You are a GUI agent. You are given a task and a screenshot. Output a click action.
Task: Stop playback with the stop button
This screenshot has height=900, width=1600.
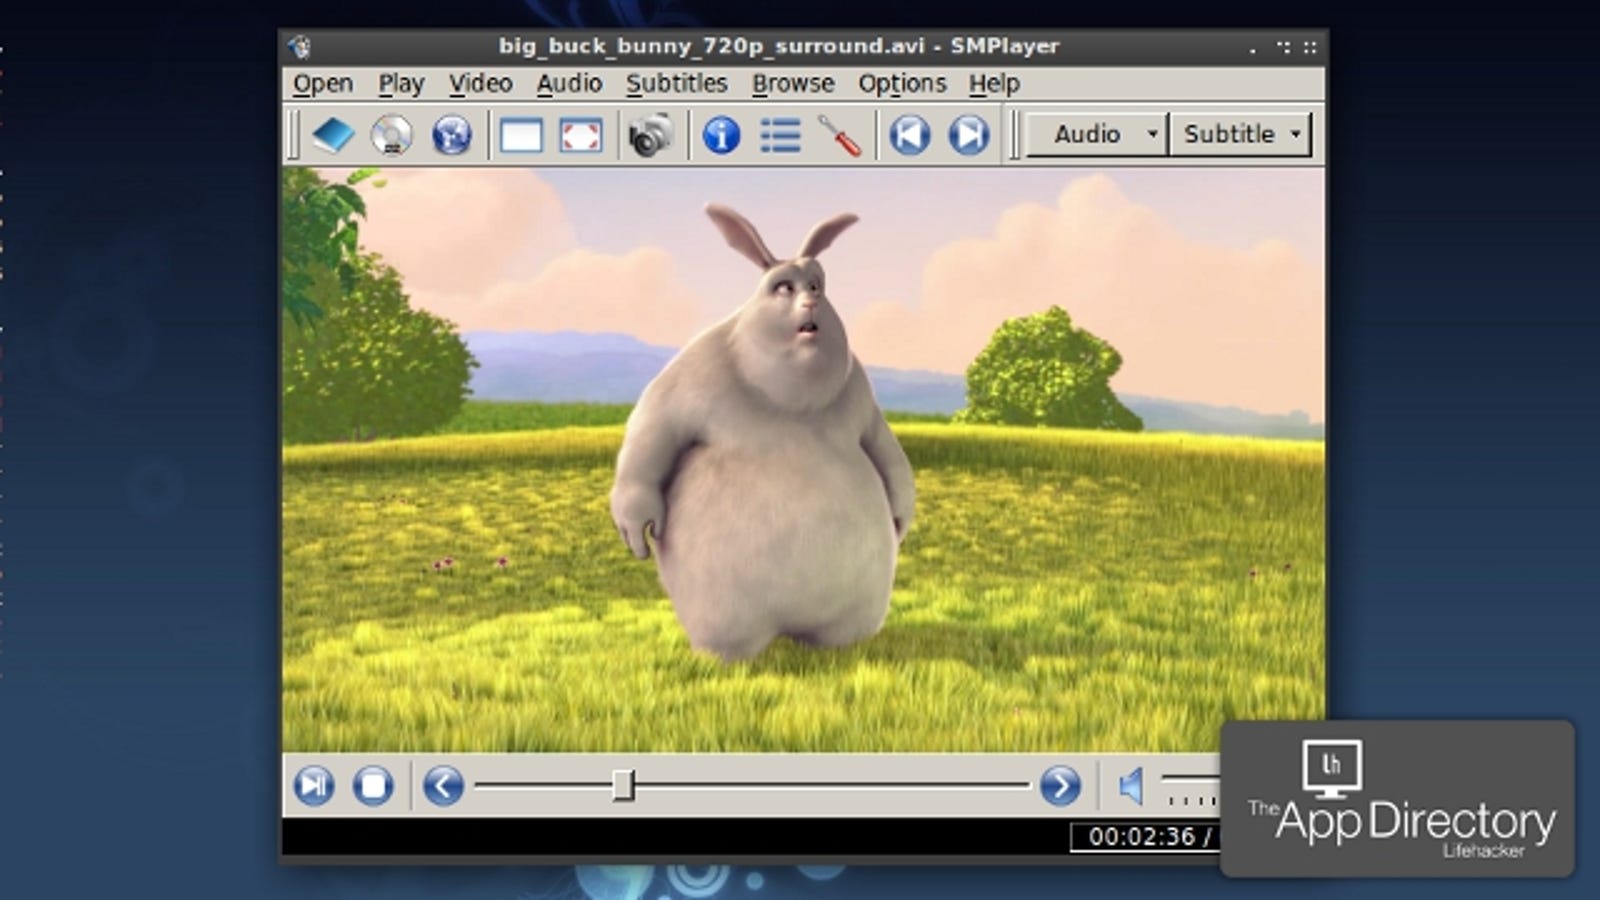(x=373, y=785)
